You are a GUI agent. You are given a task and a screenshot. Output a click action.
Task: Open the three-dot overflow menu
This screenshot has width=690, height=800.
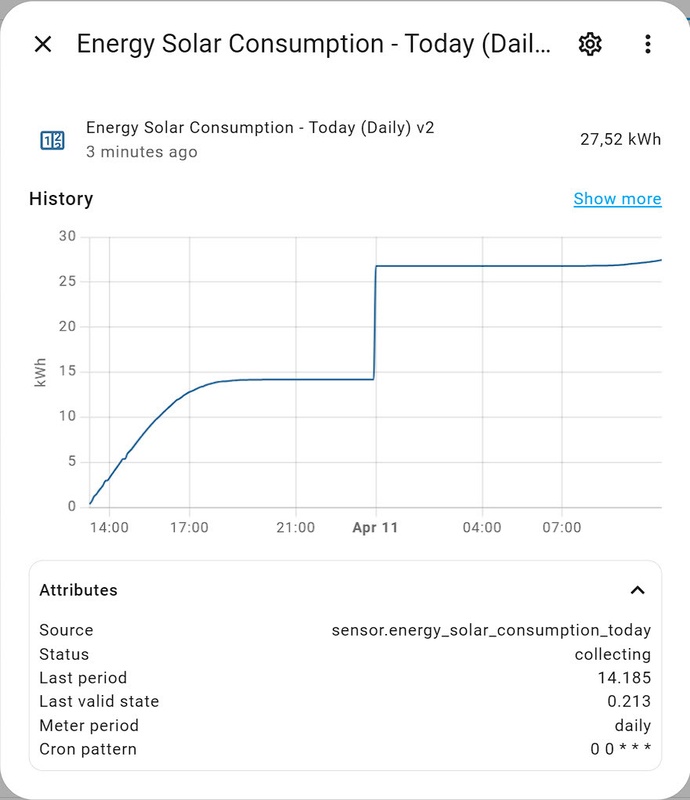648,44
